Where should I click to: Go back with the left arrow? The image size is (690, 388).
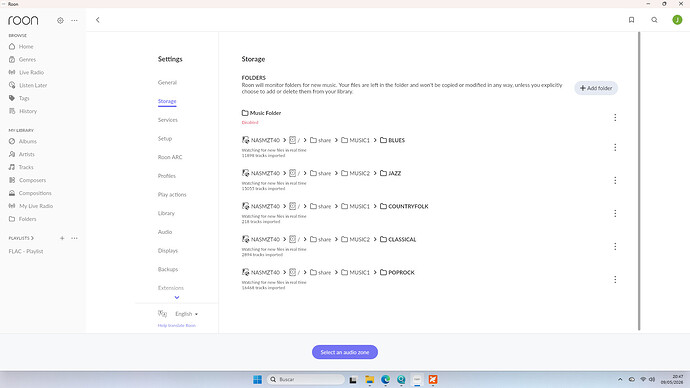pyautogui.click(x=98, y=20)
